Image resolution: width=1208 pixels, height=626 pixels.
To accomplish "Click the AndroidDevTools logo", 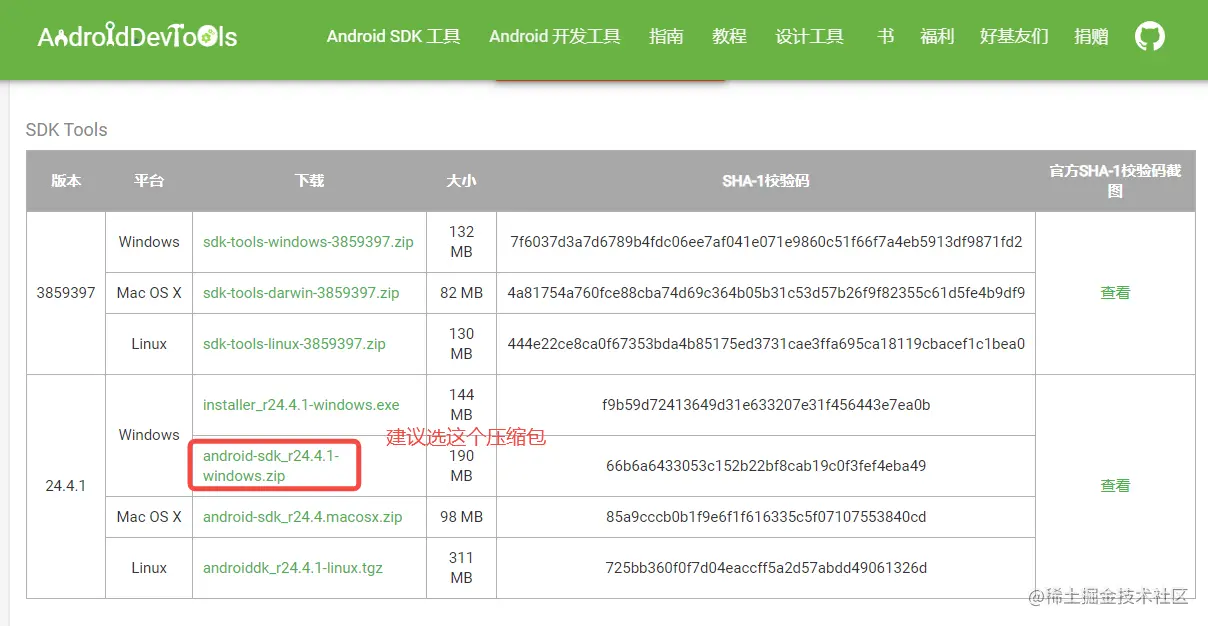I will [x=137, y=37].
